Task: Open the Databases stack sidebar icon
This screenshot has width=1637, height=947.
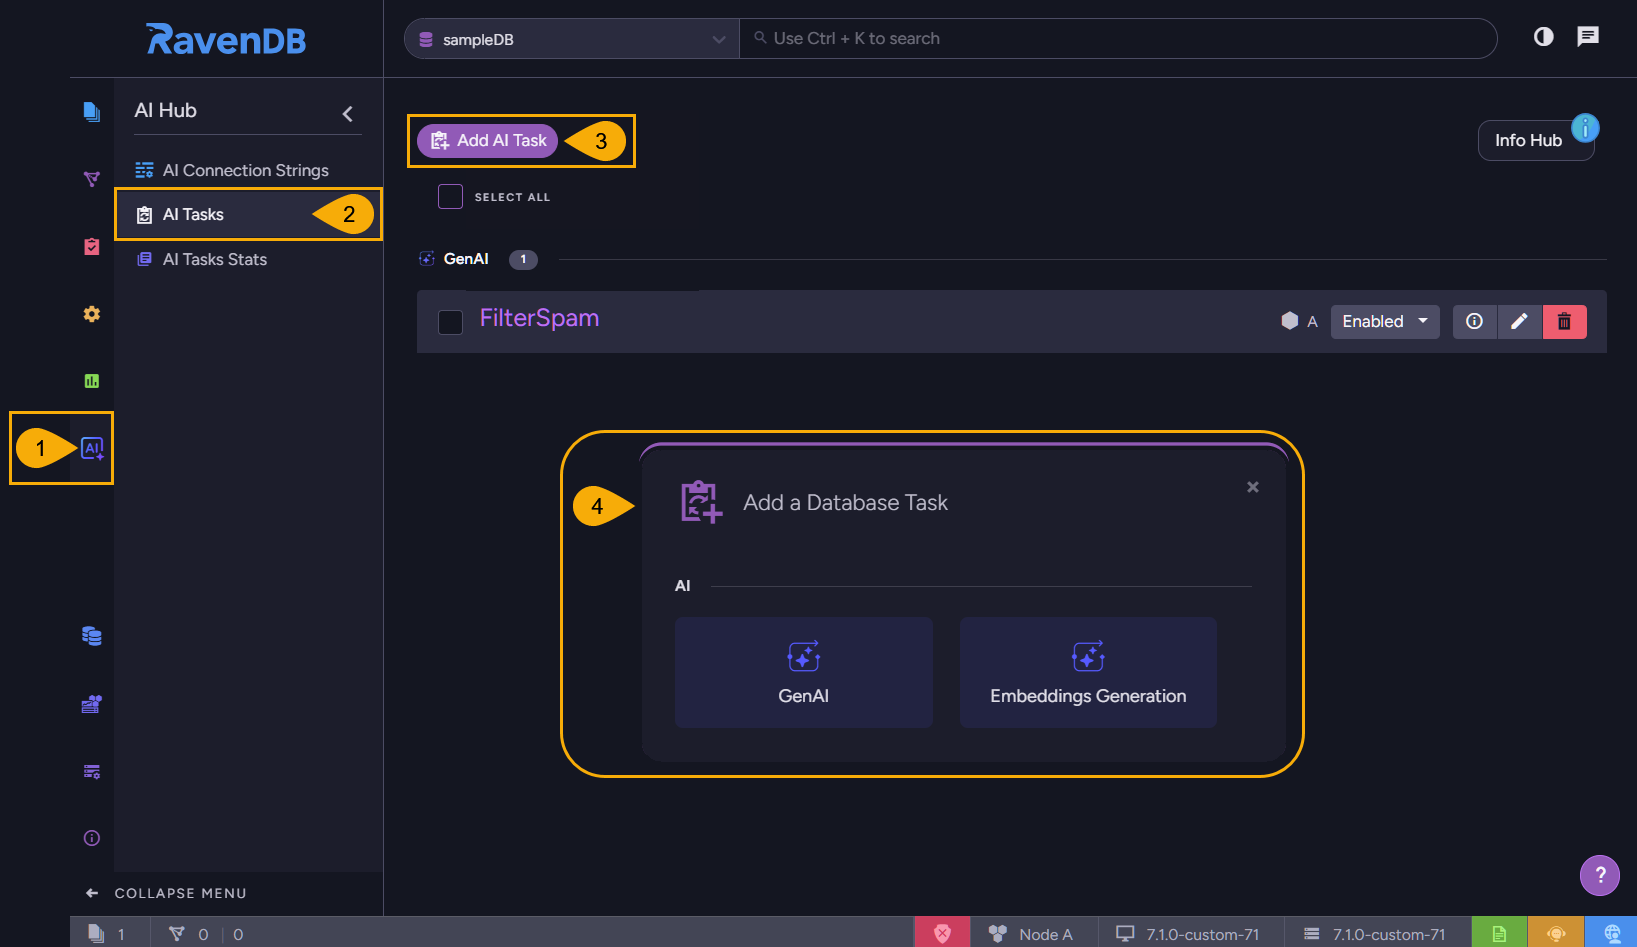Action: [92, 636]
